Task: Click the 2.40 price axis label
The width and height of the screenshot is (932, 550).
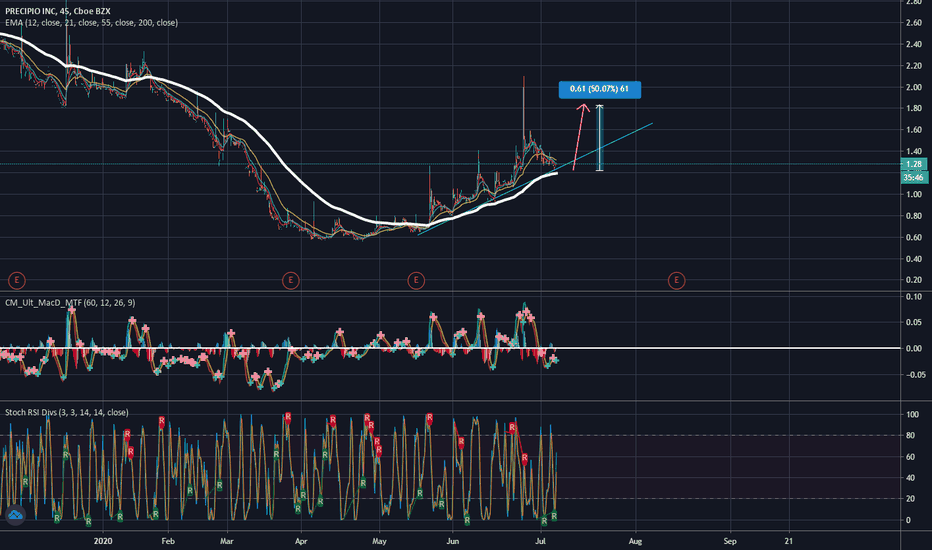Action: click(914, 44)
